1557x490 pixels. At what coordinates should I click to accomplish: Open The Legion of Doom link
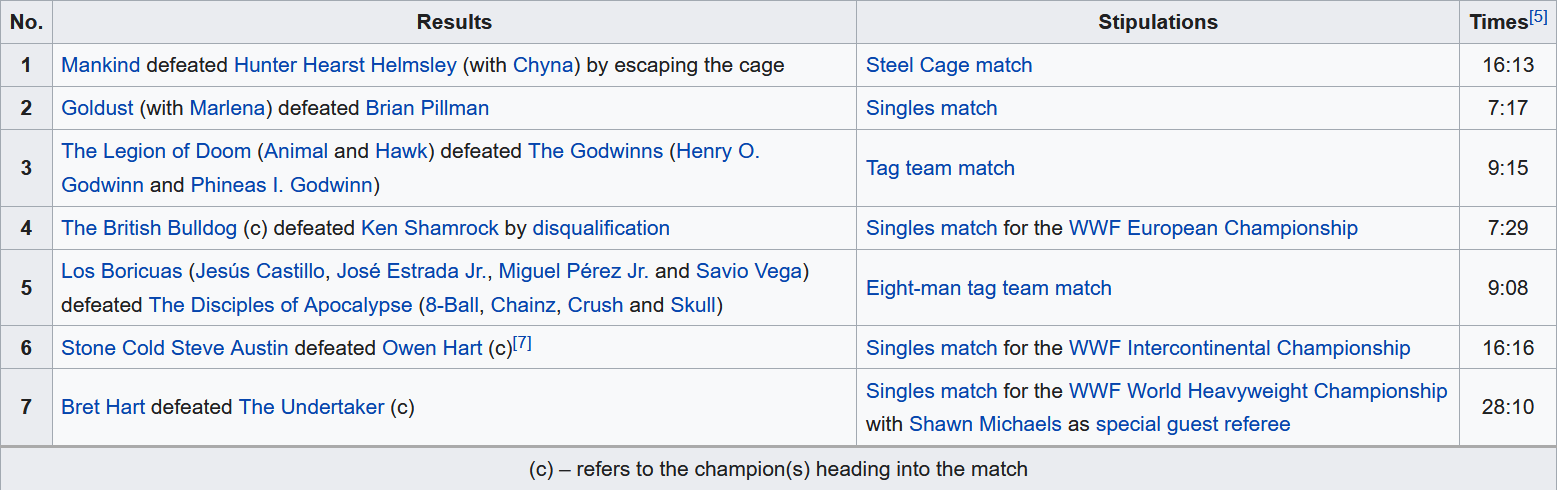[156, 151]
